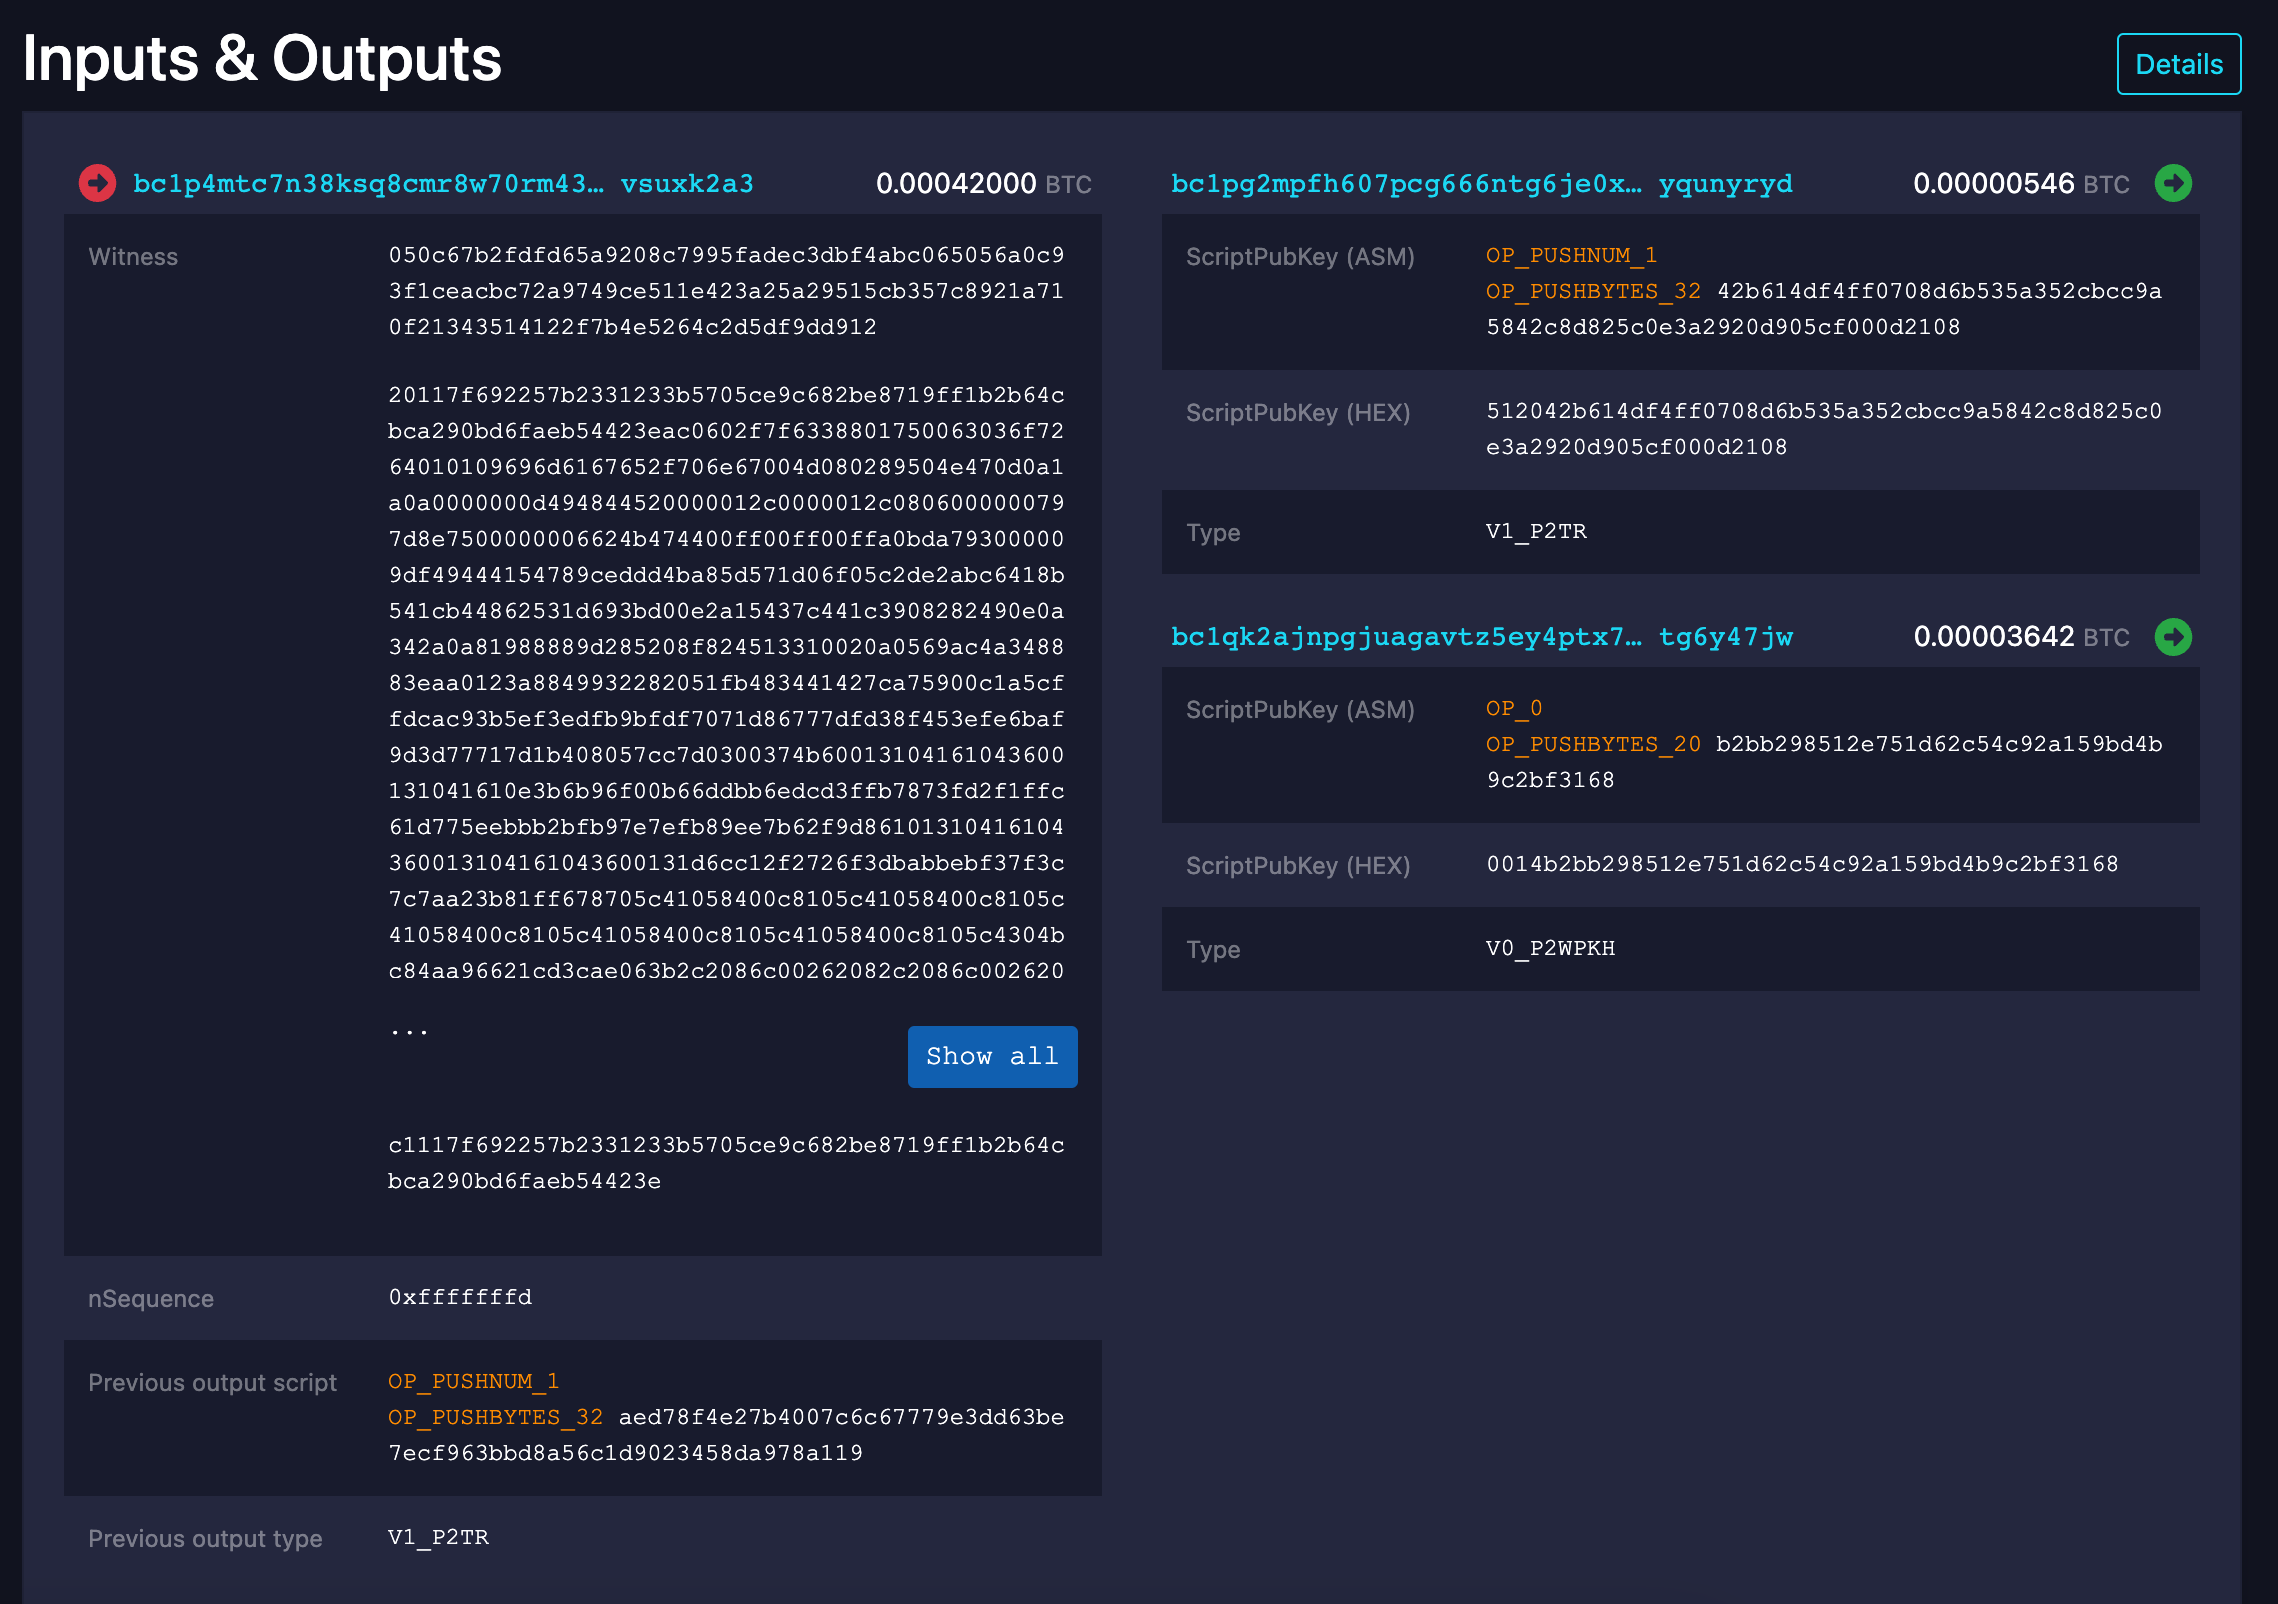Click the last witness hex block starting c1117f69
2278x1604 pixels.
point(726,1162)
